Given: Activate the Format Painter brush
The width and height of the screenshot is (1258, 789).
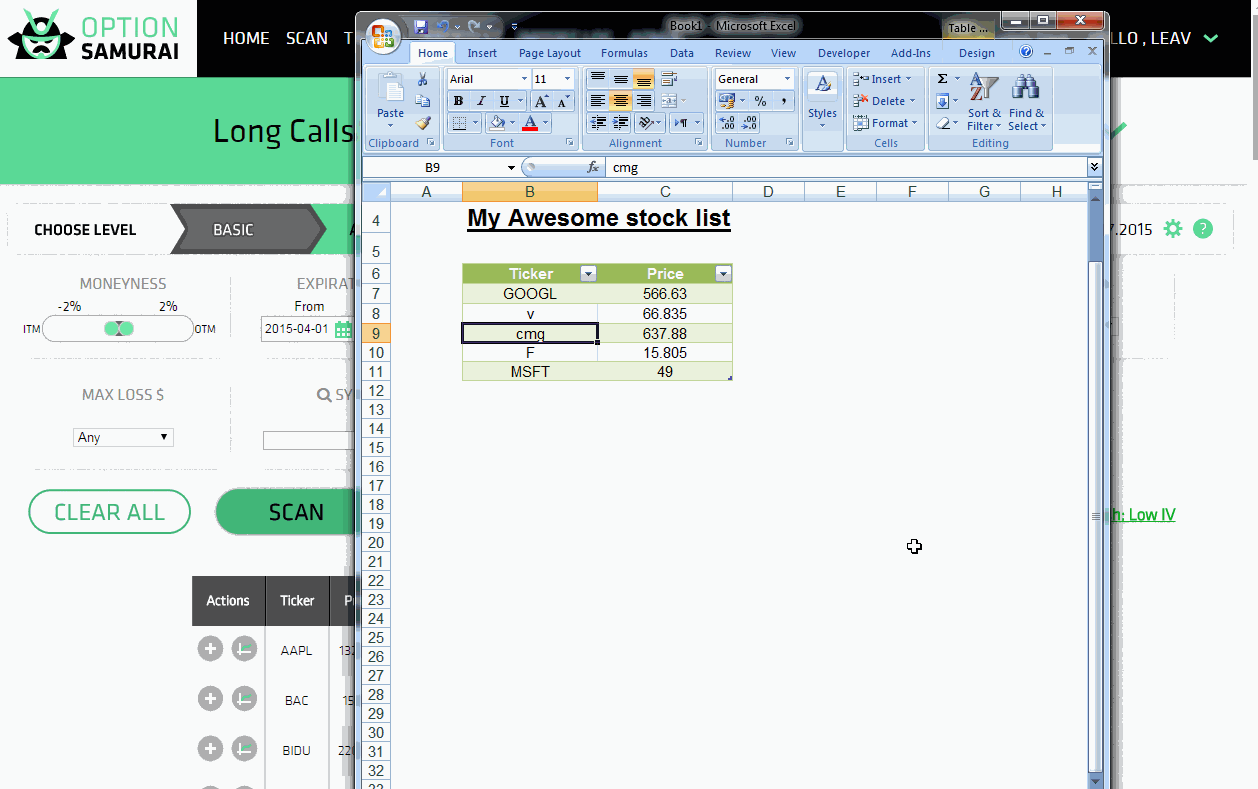Looking at the screenshot, I should click(x=423, y=123).
